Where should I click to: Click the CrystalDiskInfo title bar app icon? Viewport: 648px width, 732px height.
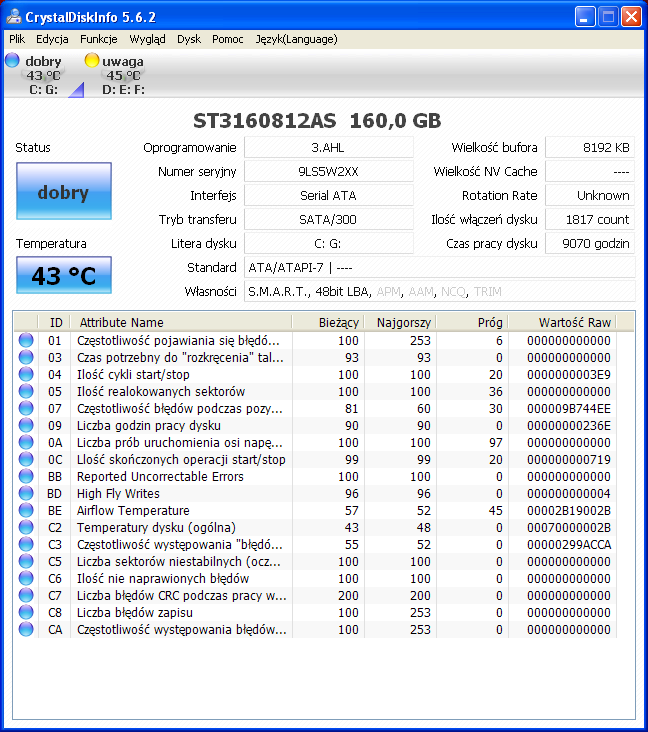[x=14, y=17]
